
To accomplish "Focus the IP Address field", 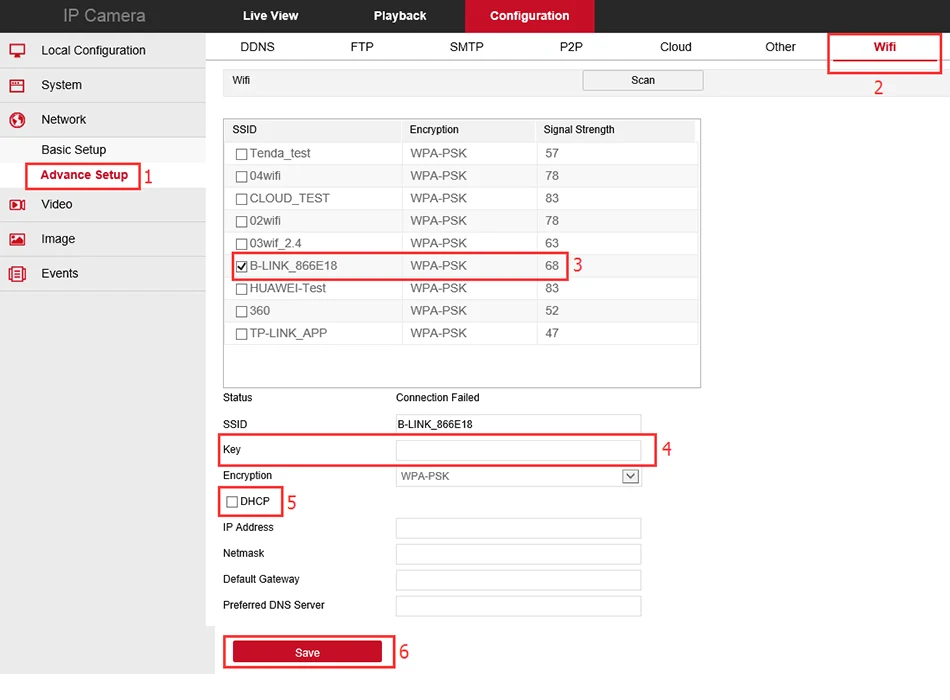I will 518,528.
